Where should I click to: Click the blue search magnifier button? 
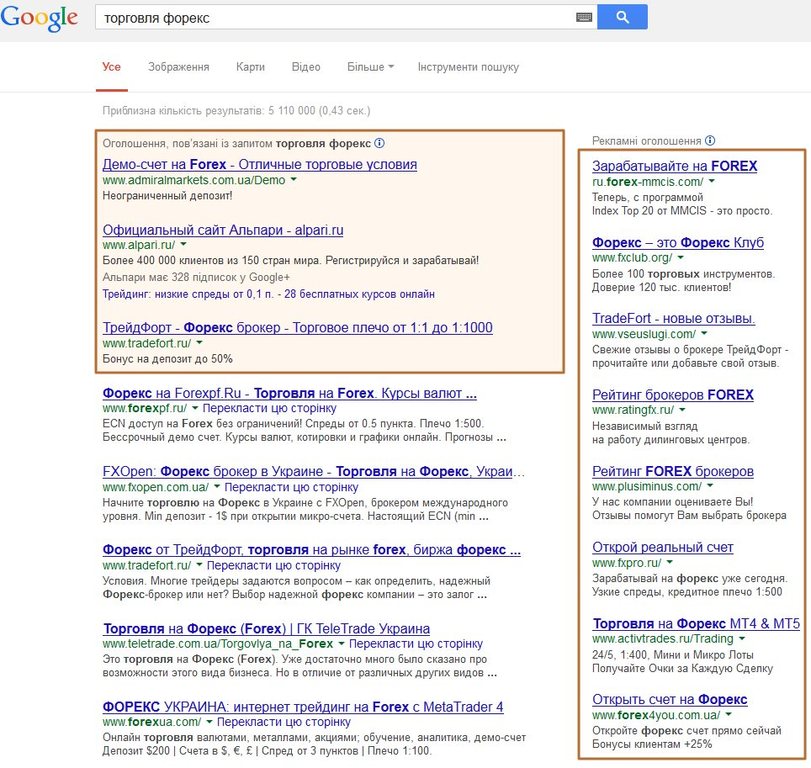click(x=622, y=17)
